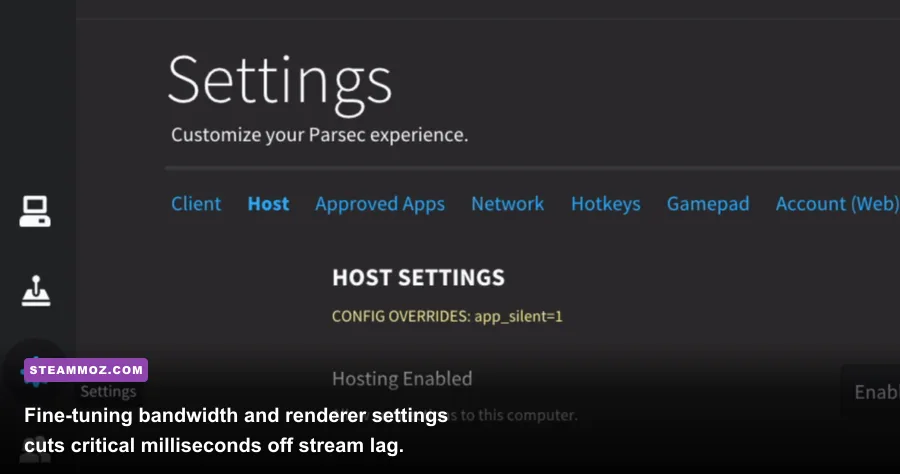Open Account (Web) link tab
The image size is (900, 474).
coord(837,204)
